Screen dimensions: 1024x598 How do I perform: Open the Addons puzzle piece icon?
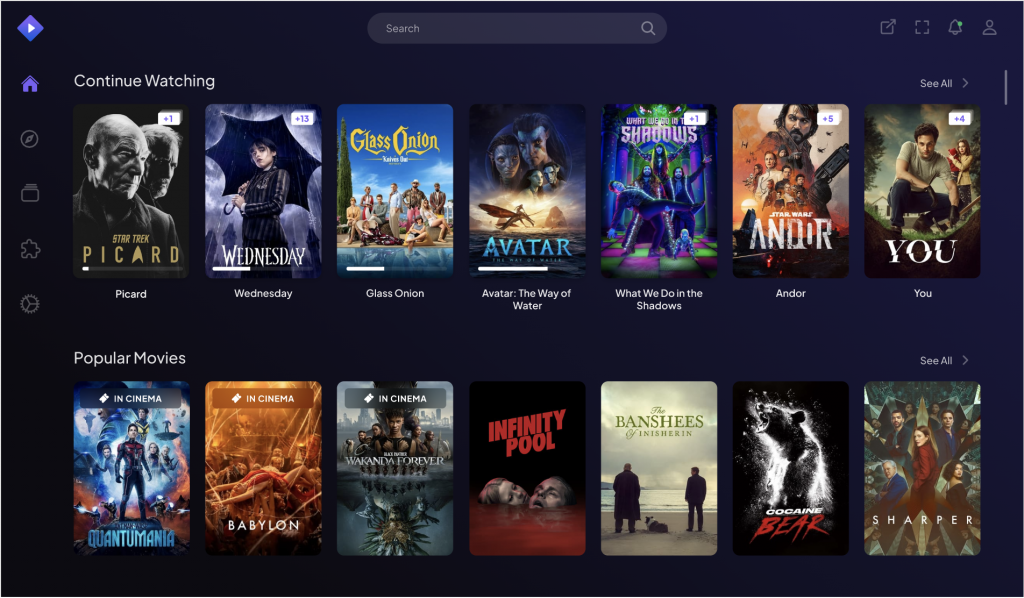(30, 249)
